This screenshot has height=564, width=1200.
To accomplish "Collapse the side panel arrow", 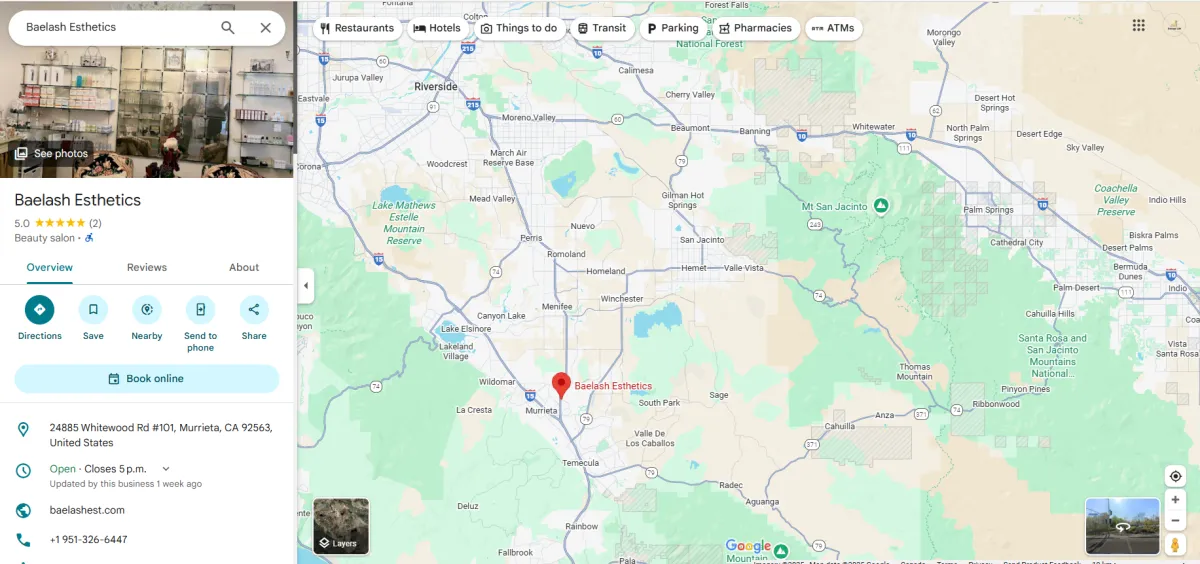I will [306, 286].
